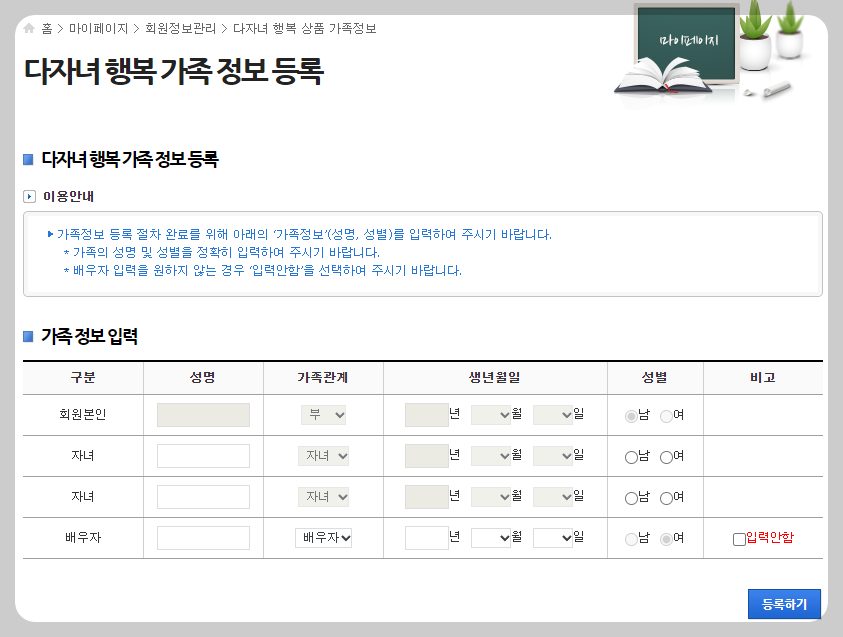Open first 자녀 row 가족관계 dropdown
This screenshot has height=637, width=843.
323,456
